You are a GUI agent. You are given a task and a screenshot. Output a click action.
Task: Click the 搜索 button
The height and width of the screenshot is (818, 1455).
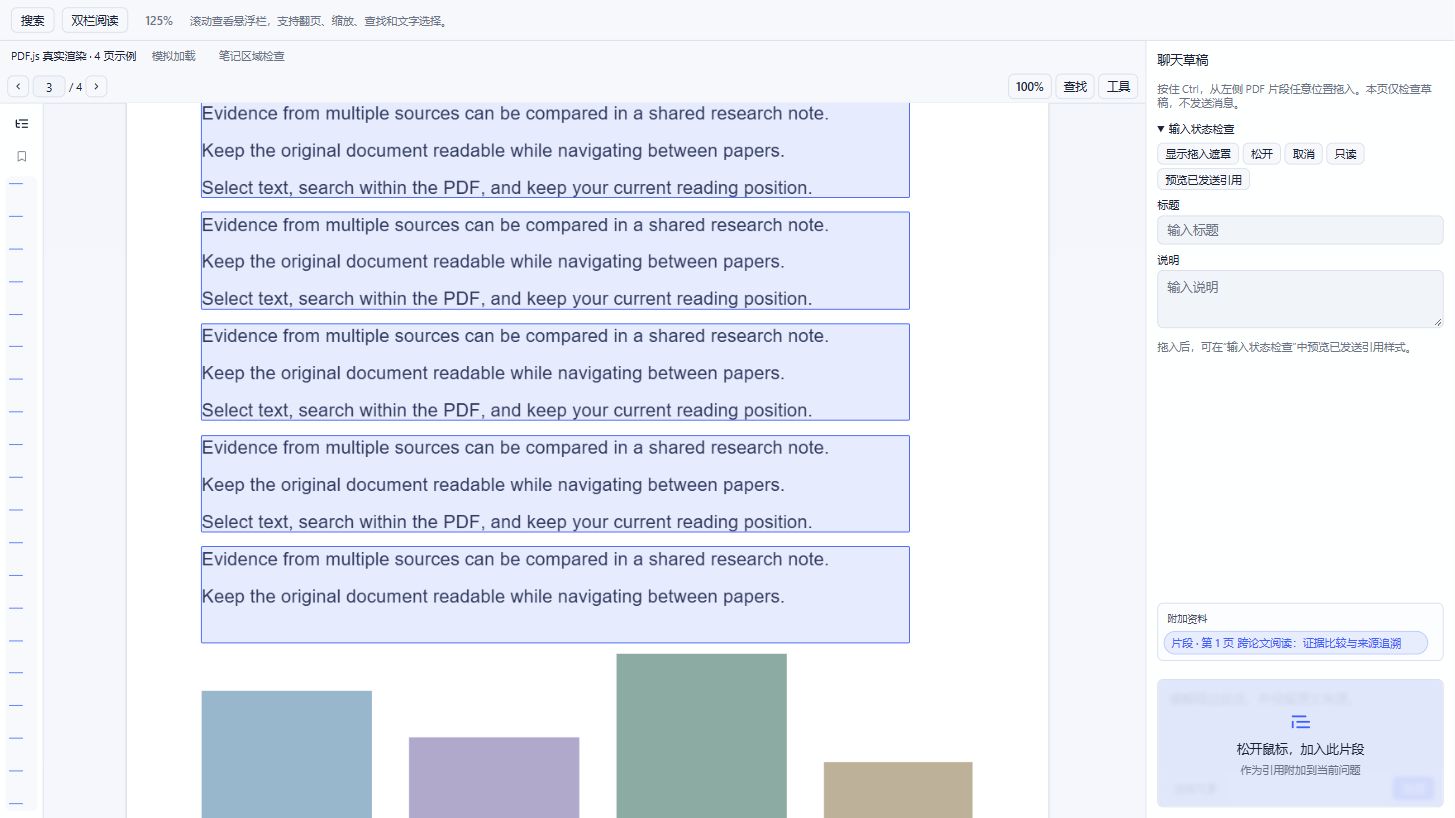coord(33,20)
